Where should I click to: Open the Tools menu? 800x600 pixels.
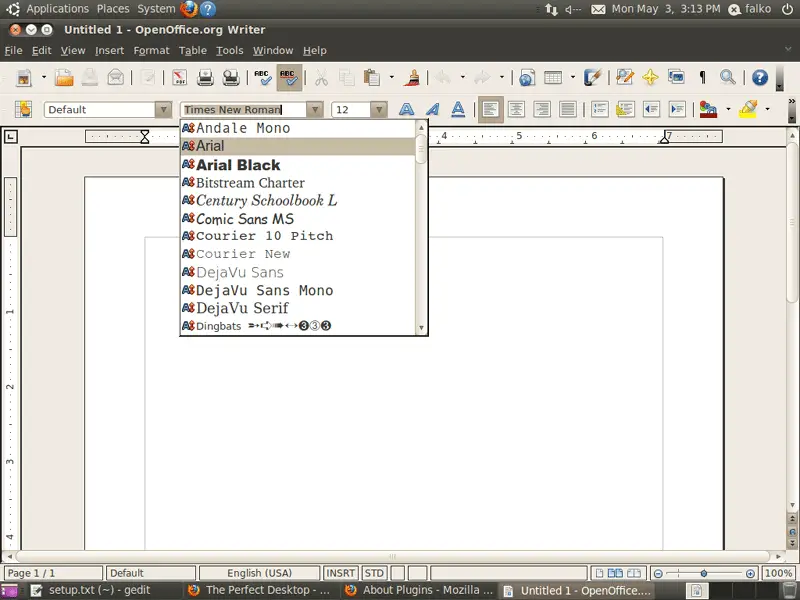(x=230, y=51)
